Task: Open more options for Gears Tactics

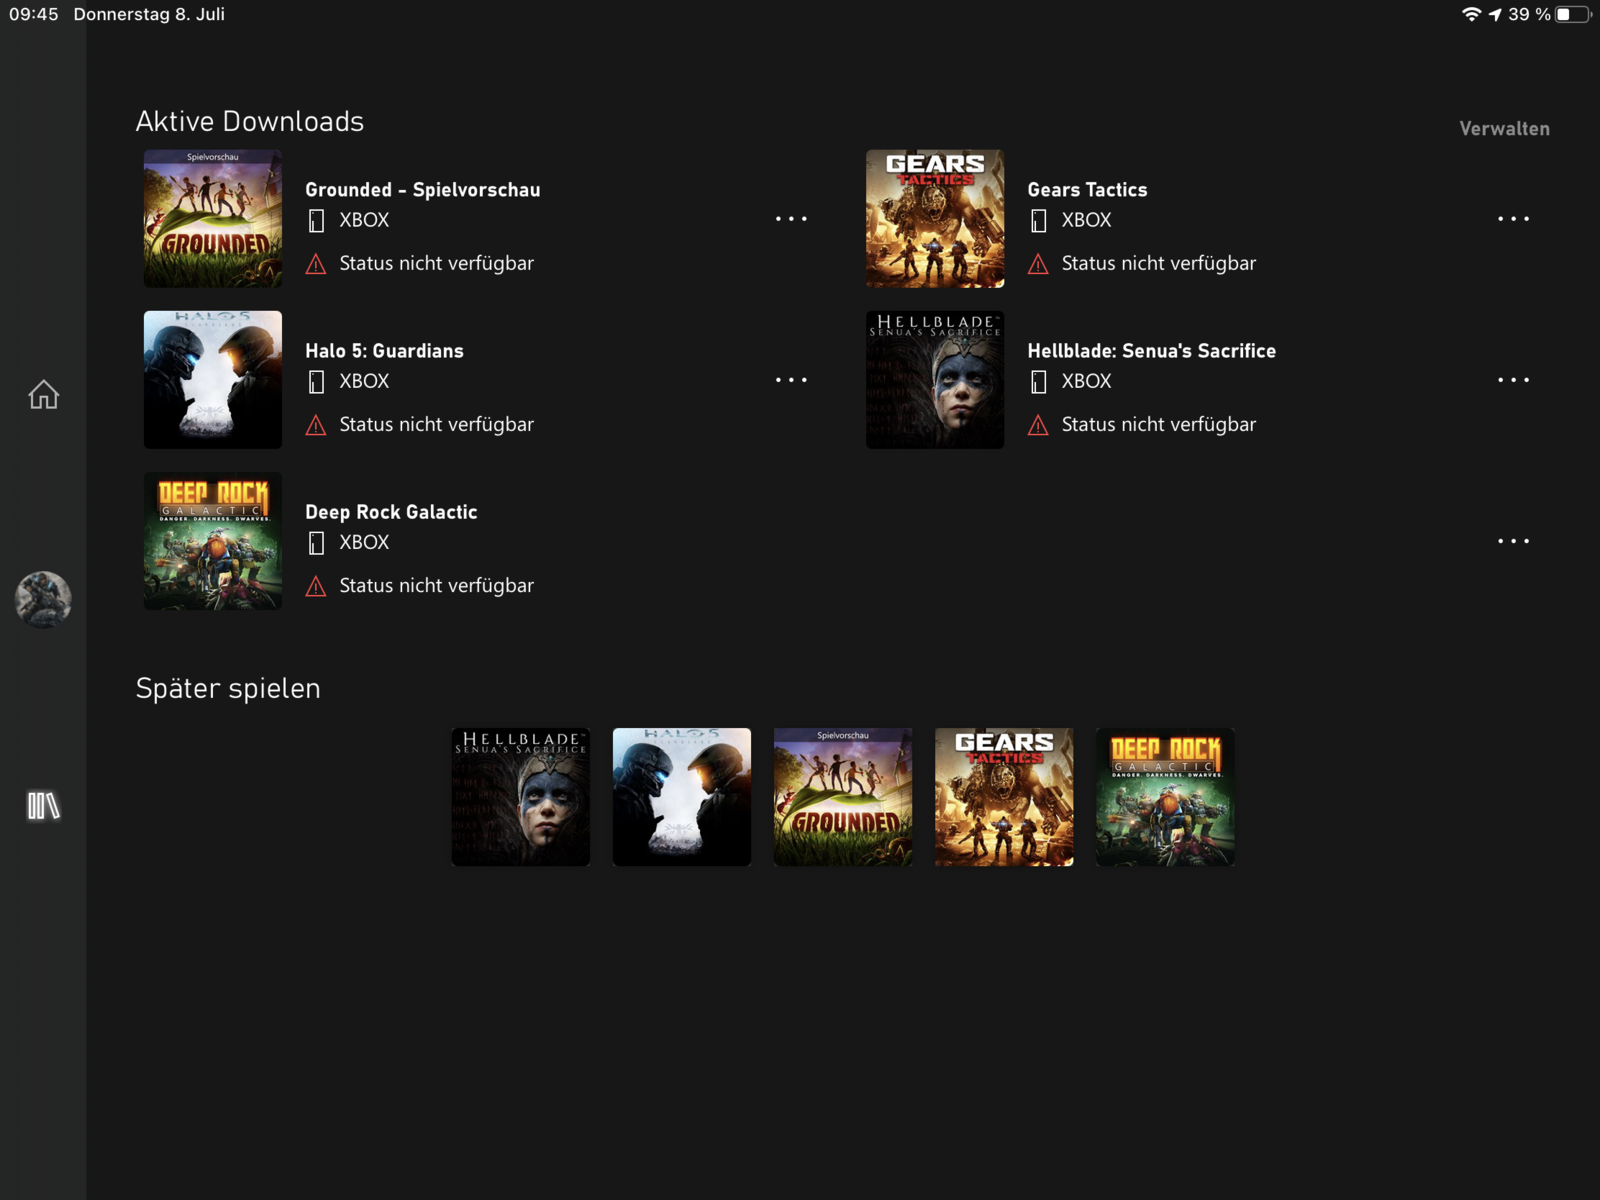Action: tap(1513, 219)
